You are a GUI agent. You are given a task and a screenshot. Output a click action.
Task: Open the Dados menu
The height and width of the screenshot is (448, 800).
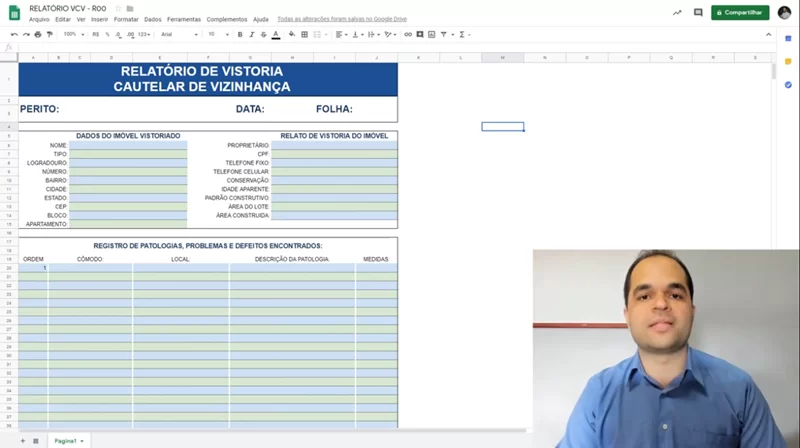tap(153, 19)
